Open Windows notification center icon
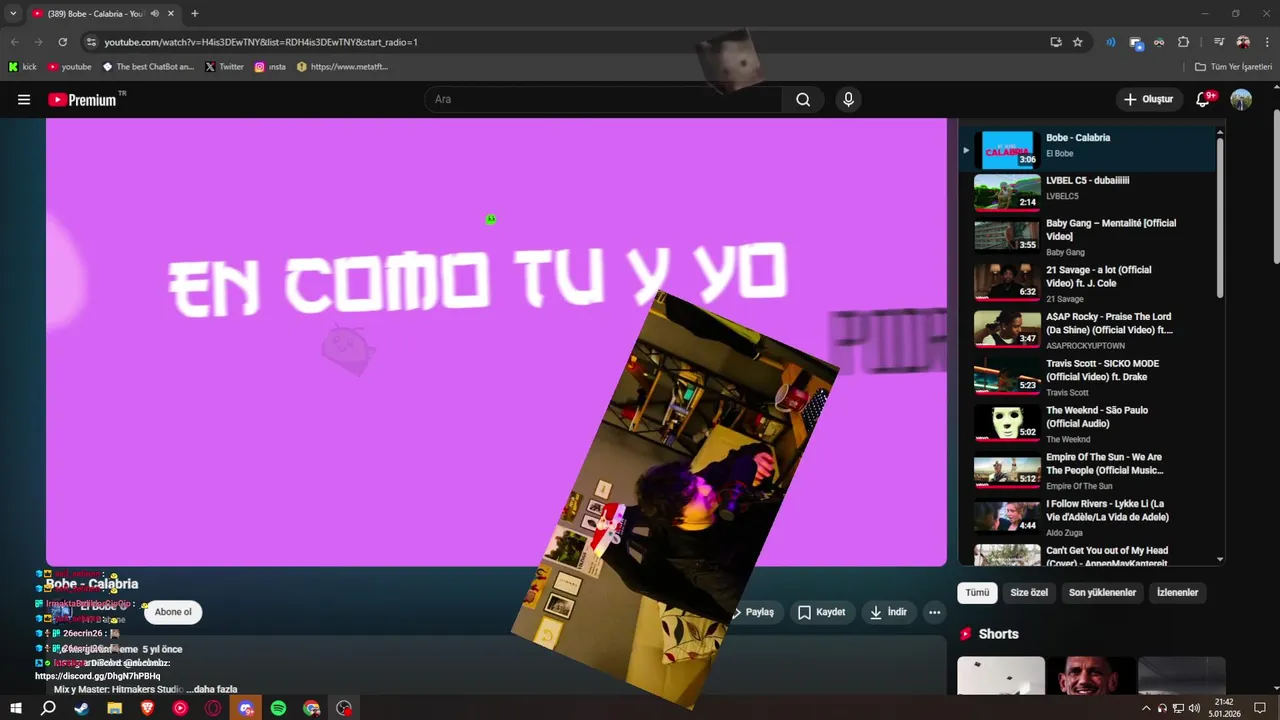Image resolution: width=1280 pixels, height=720 pixels. click(1260, 708)
